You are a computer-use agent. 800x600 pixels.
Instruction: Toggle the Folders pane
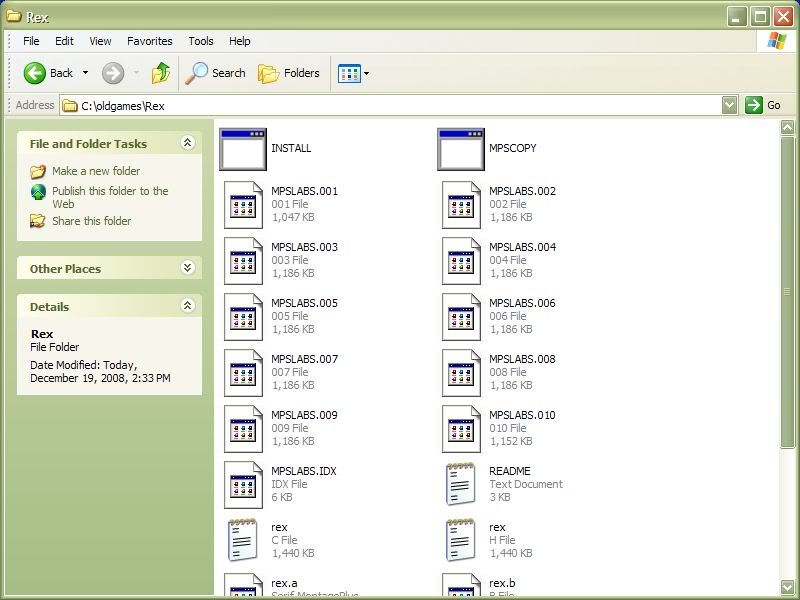pos(289,73)
